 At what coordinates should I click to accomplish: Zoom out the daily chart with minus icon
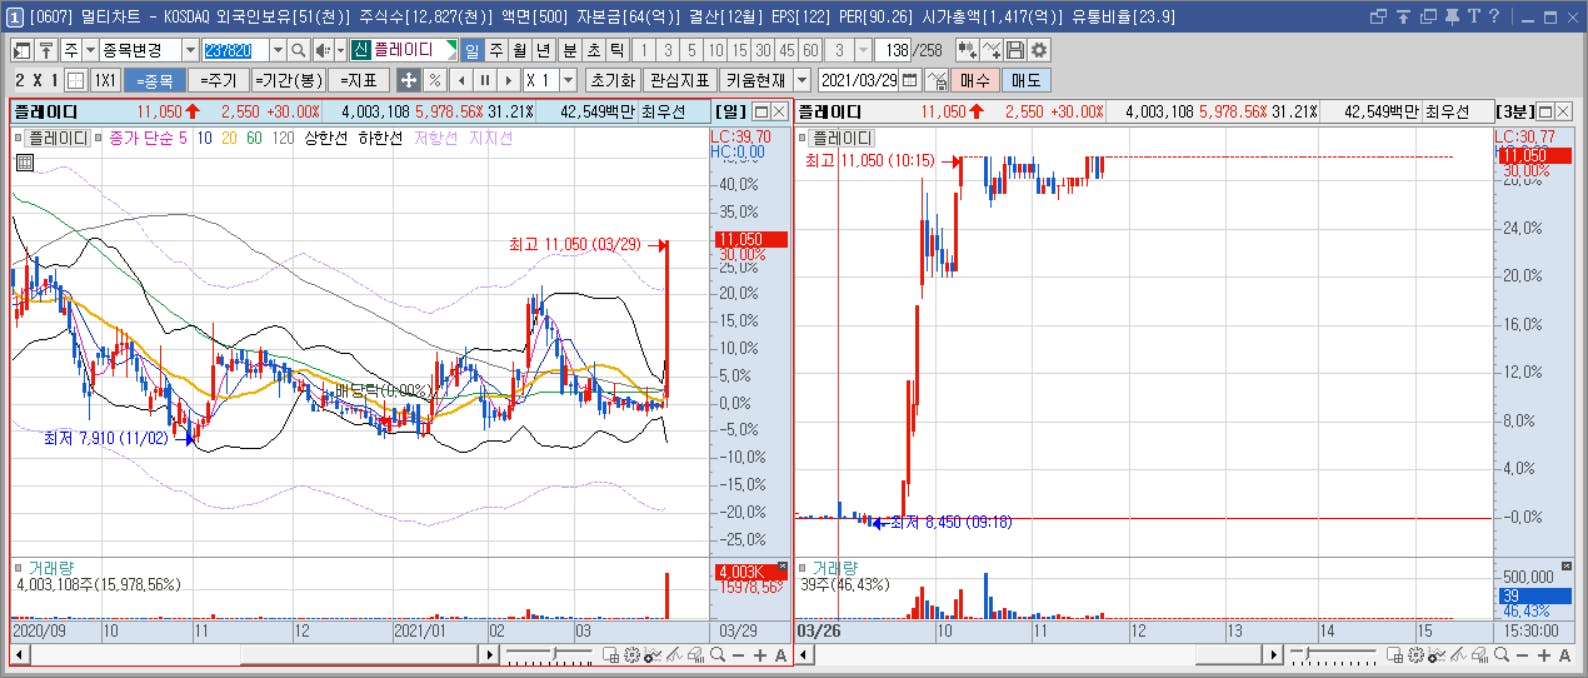click(x=738, y=656)
